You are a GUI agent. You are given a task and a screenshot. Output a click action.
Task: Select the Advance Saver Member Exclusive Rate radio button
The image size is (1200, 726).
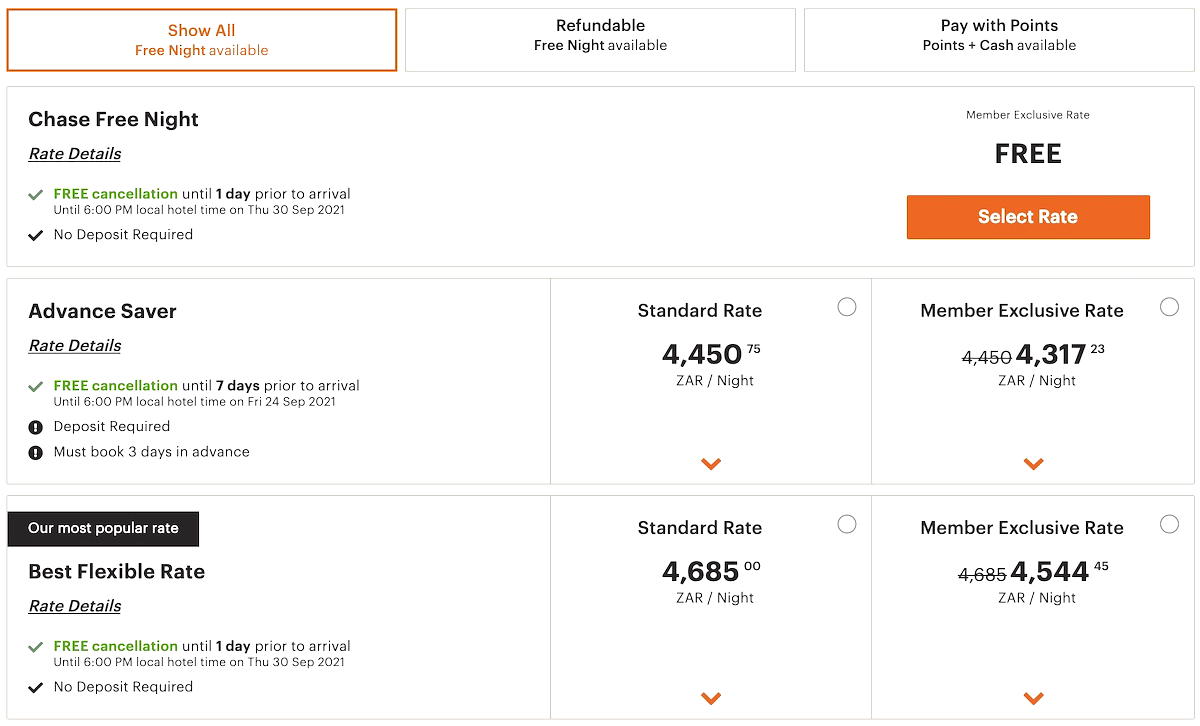[1169, 307]
